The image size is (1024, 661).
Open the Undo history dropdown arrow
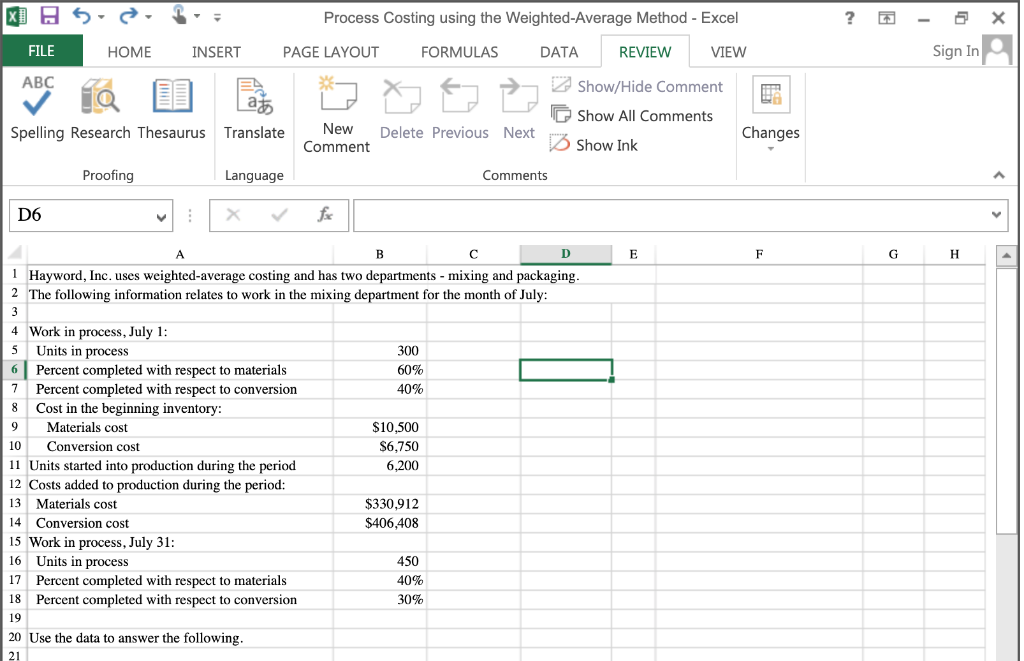[x=101, y=17]
